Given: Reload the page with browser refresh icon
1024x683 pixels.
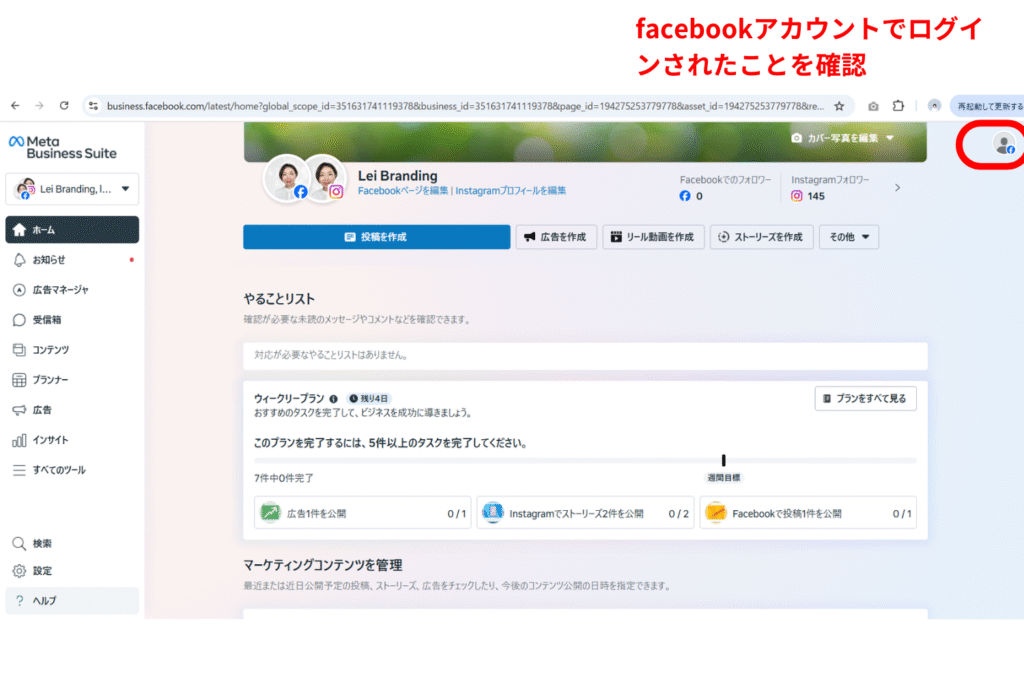Looking at the screenshot, I should pos(64,105).
